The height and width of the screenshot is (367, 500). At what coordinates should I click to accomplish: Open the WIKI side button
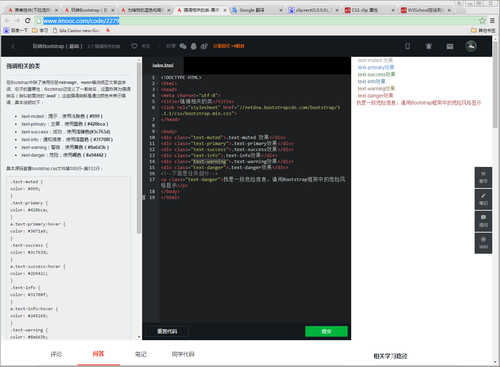pyautogui.click(x=483, y=243)
